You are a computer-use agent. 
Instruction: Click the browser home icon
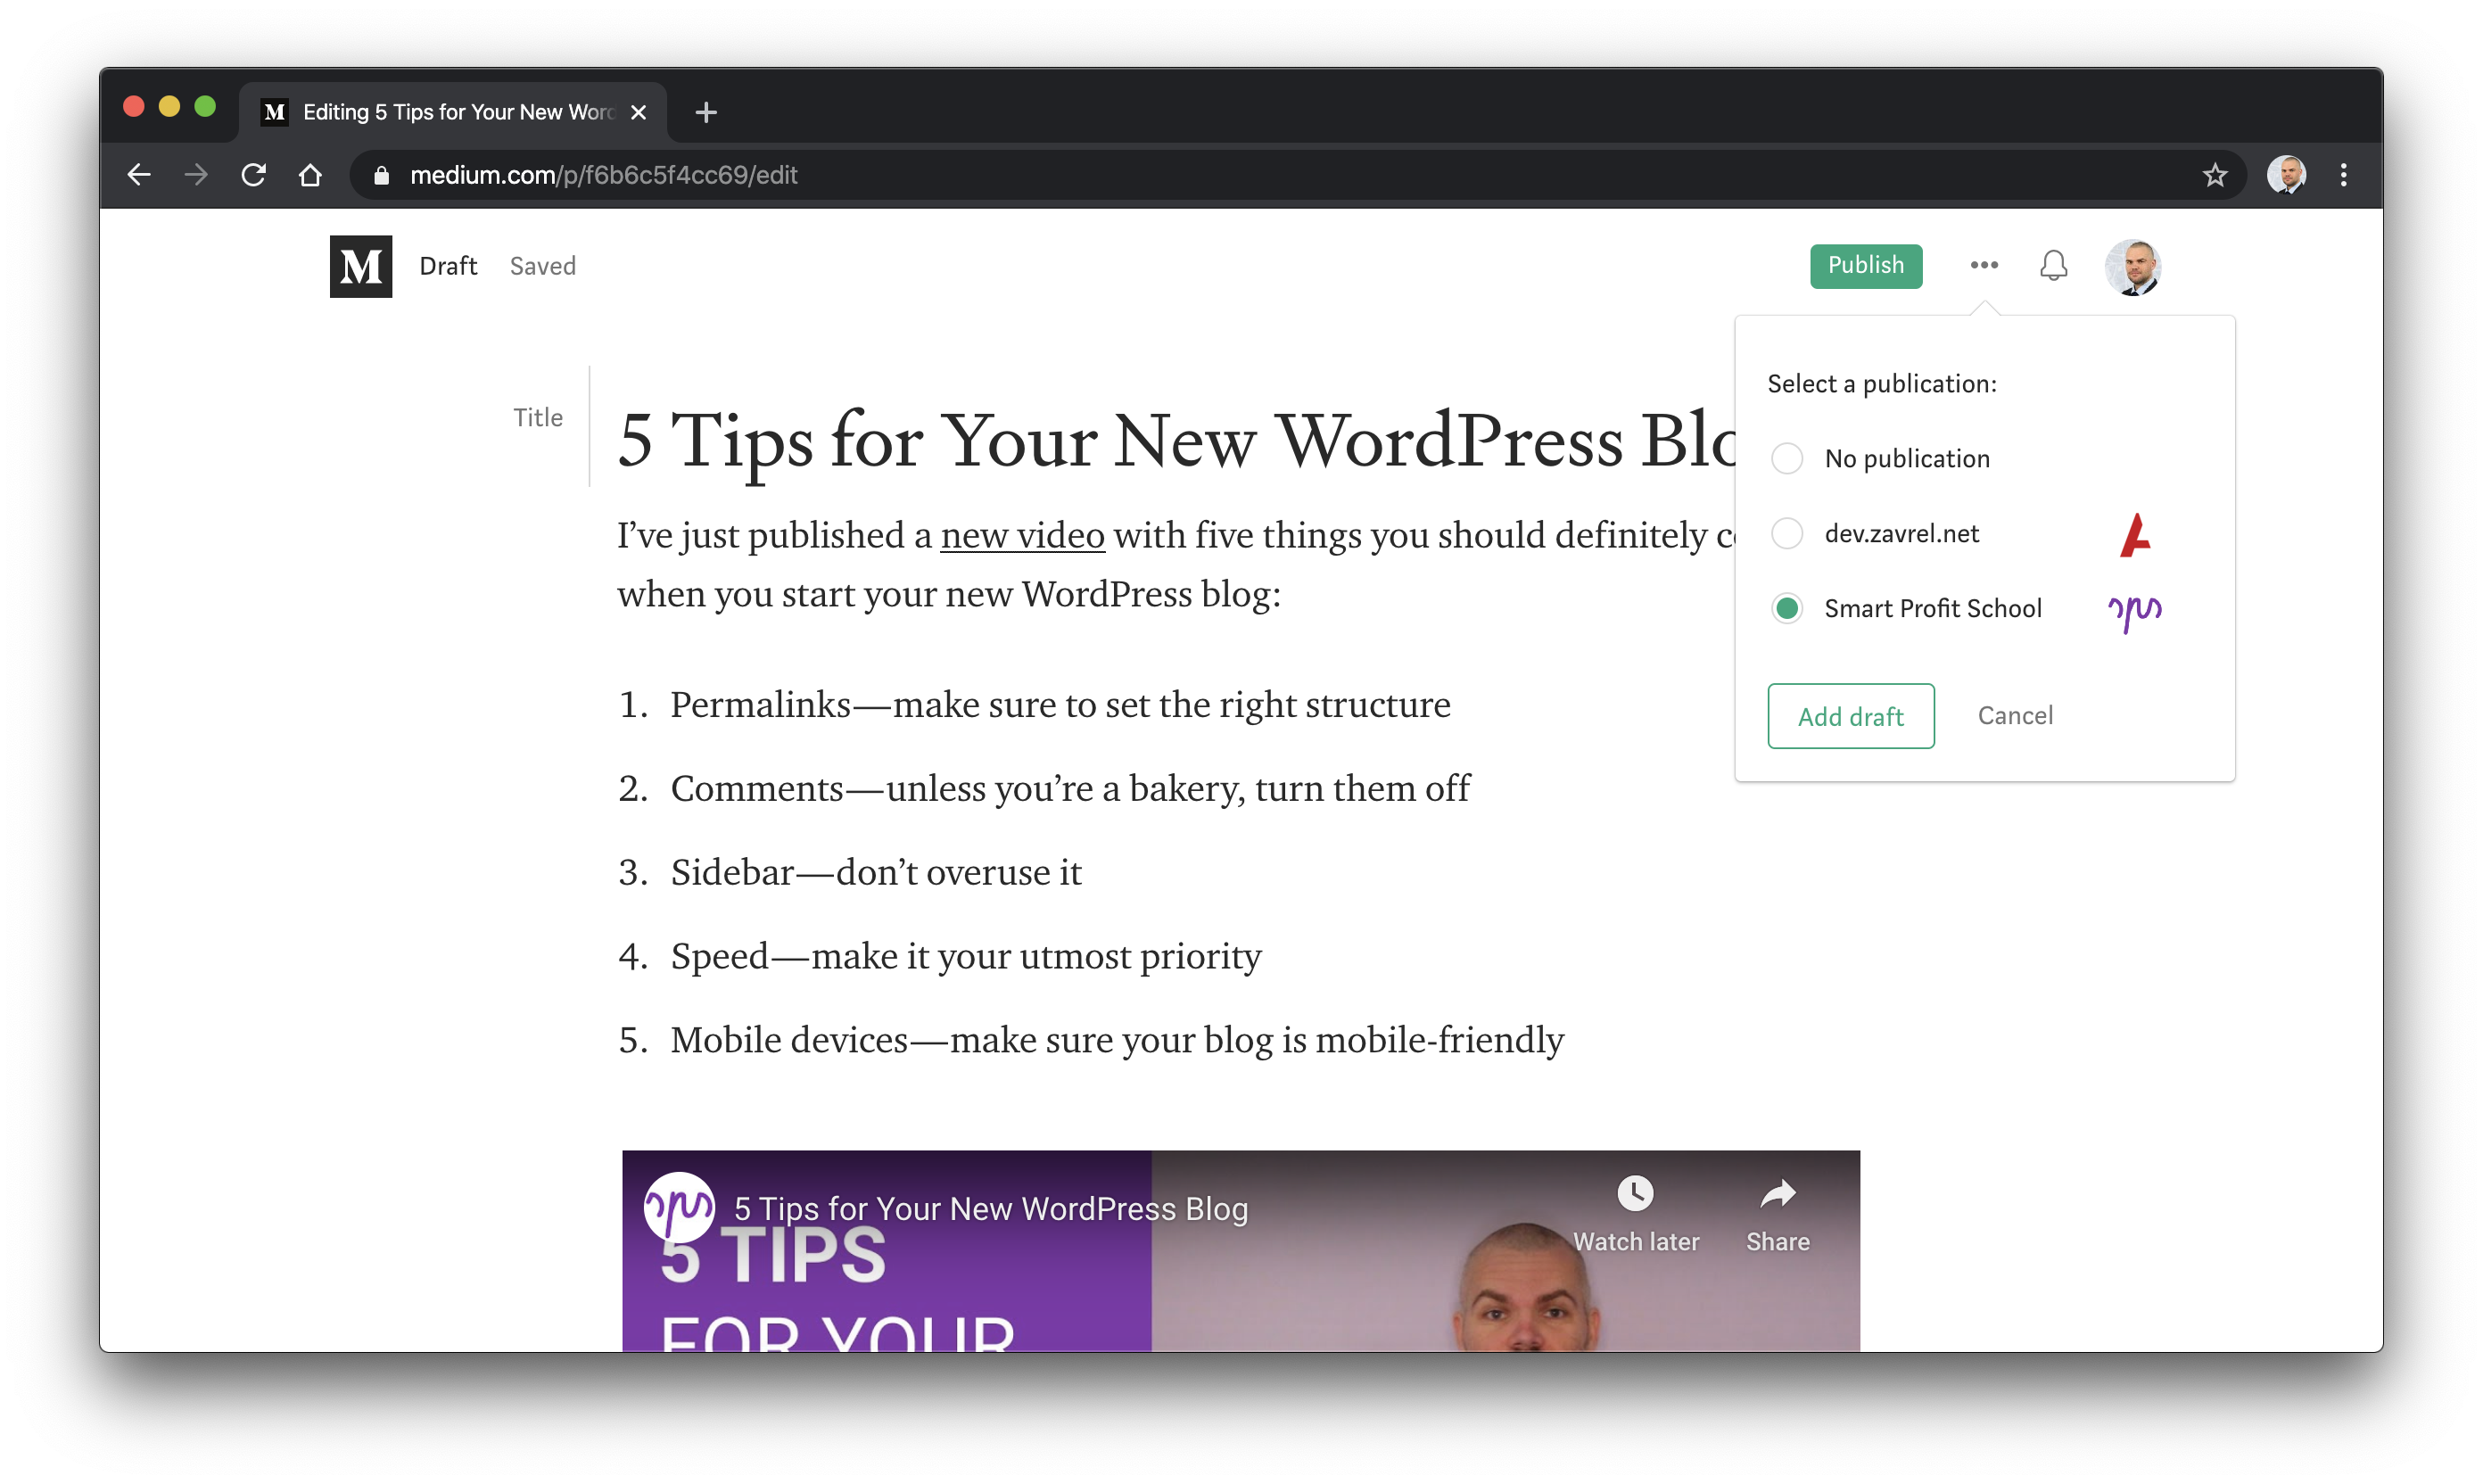pos(310,175)
